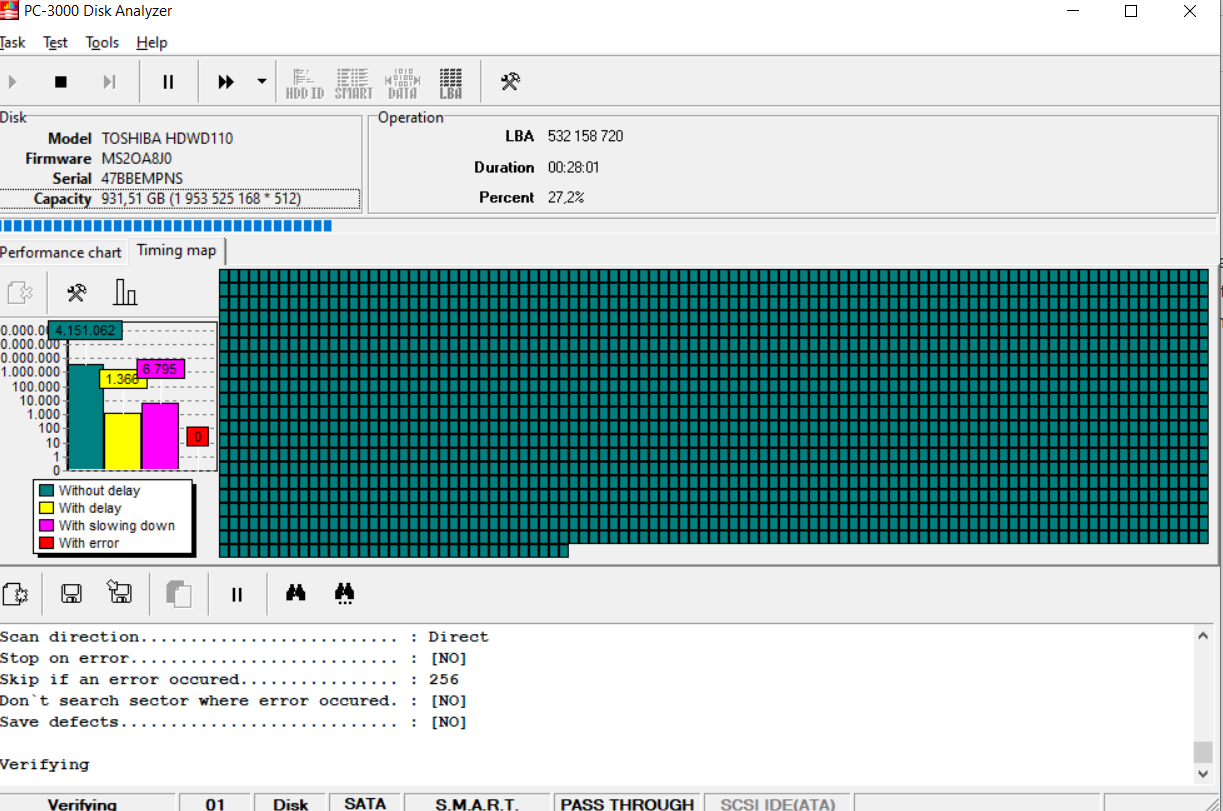The image size is (1223, 811).
Task: Pause log output in the log toolbar
Action: point(237,594)
